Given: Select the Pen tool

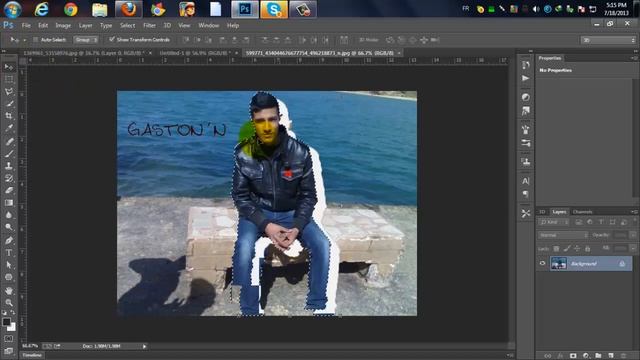Looking at the screenshot, I should coord(9,240).
